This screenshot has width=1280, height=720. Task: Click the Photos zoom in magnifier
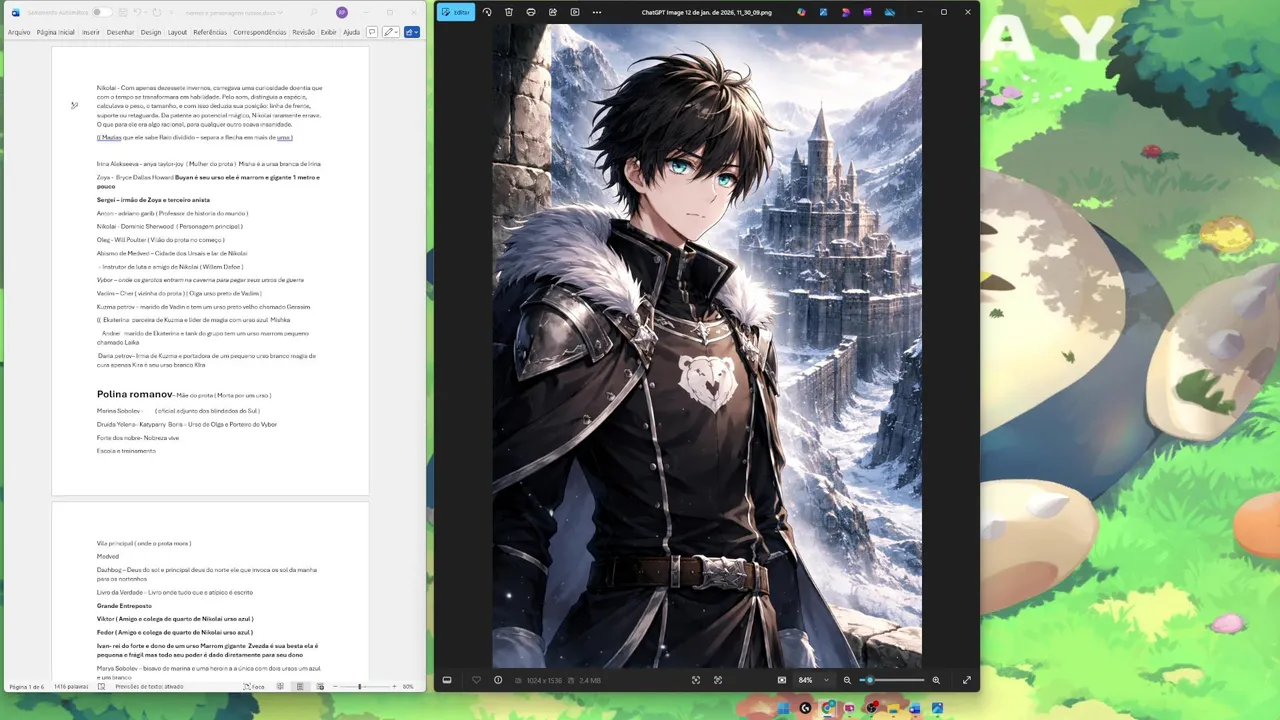pos(936,680)
